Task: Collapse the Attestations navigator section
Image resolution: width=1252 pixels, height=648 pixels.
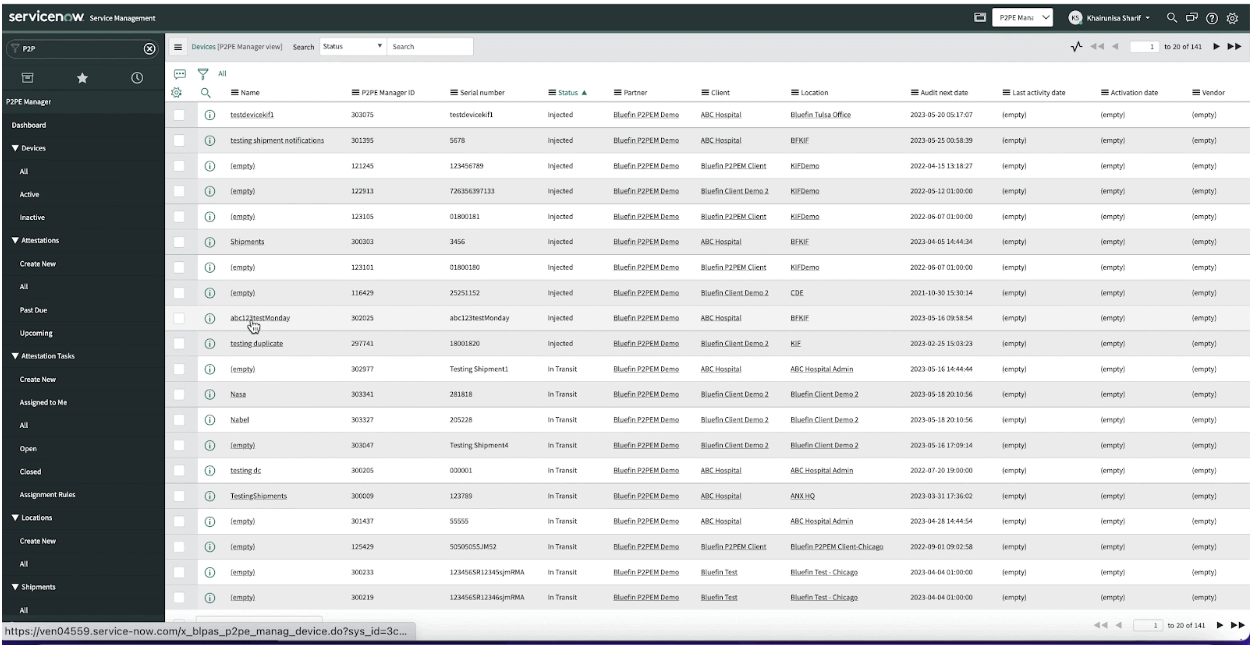Action: (x=37, y=240)
